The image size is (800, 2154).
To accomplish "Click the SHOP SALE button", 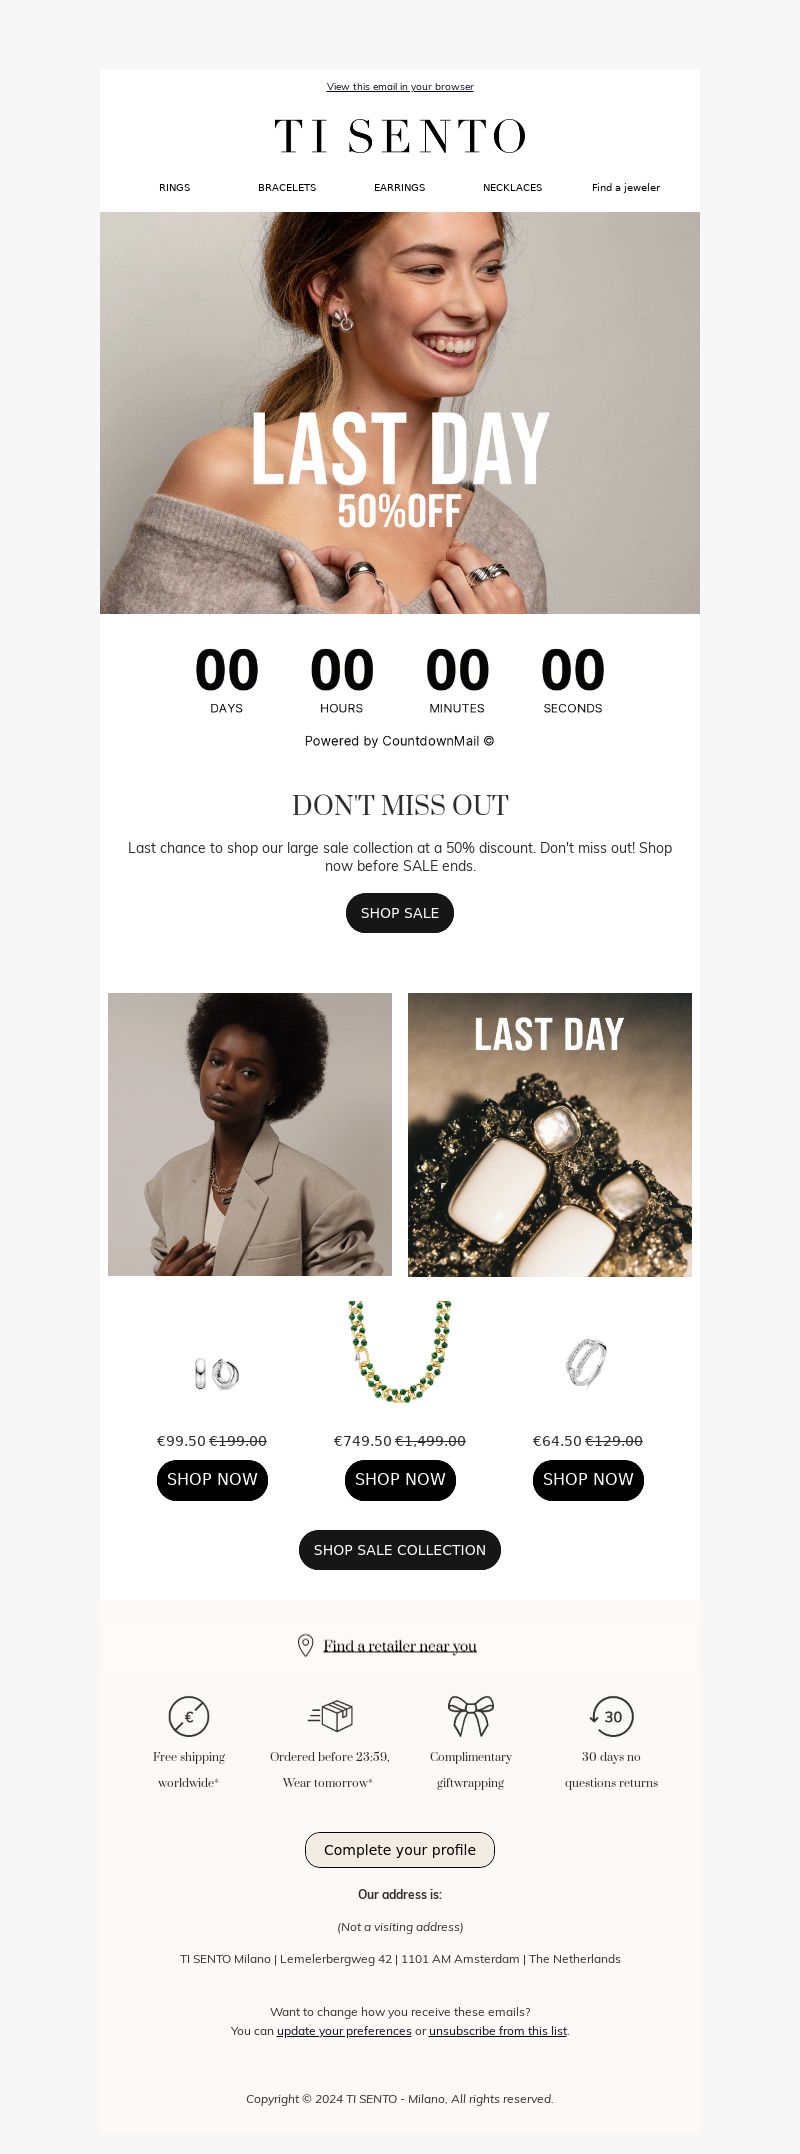I will [x=400, y=913].
